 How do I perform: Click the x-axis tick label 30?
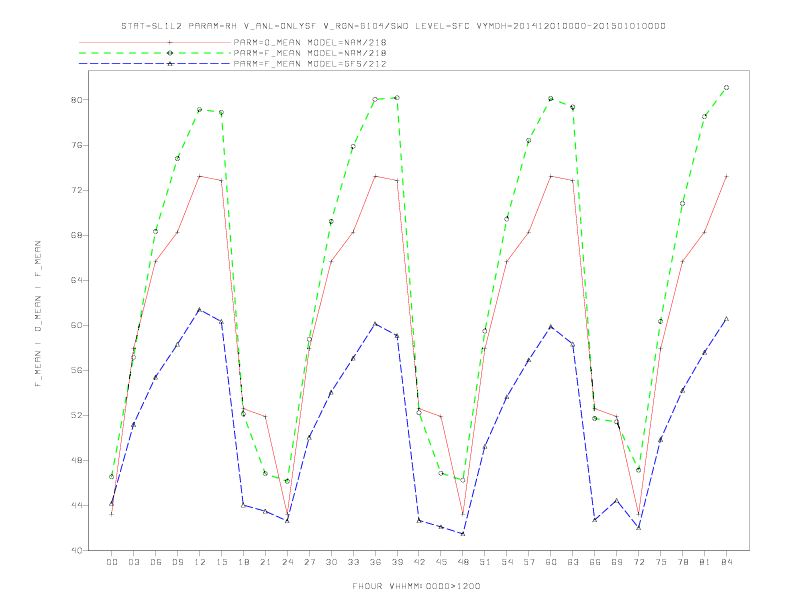[331, 562]
